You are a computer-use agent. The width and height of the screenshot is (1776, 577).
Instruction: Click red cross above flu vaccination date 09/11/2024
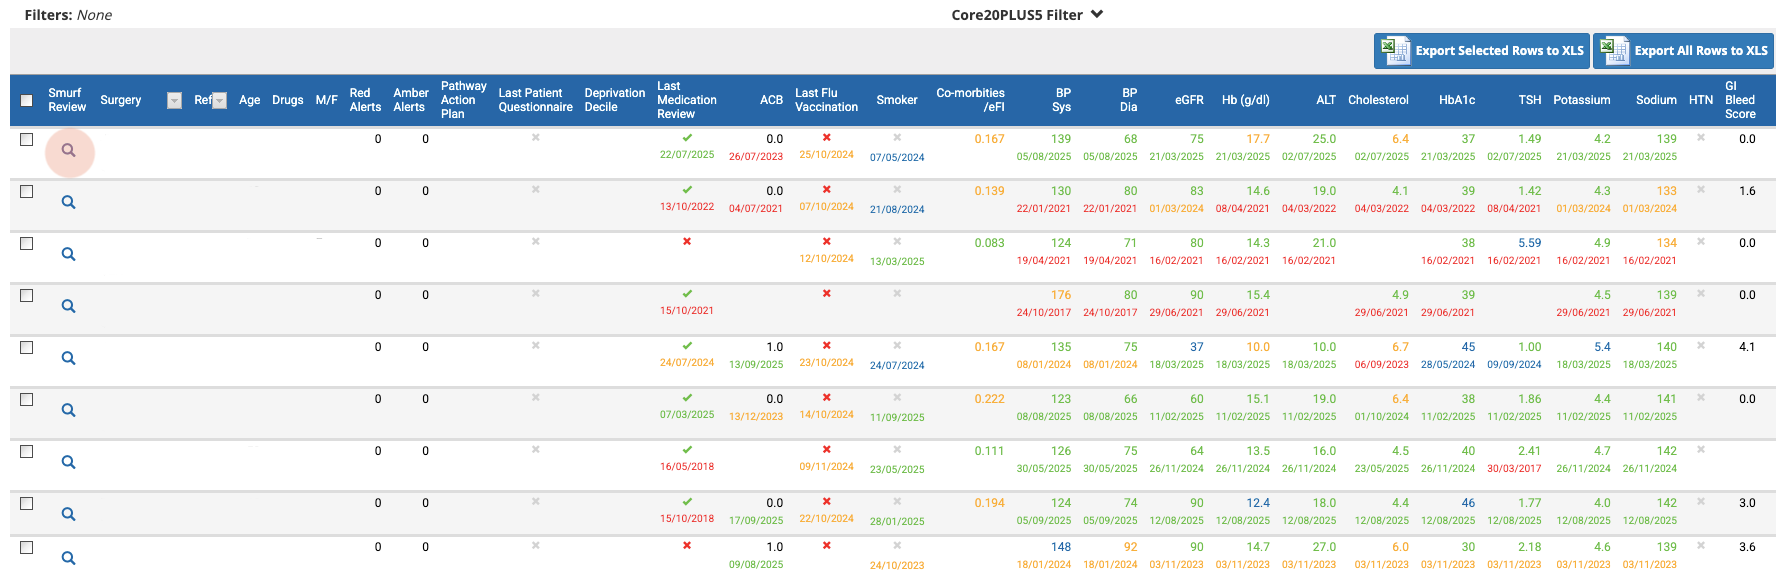(826, 450)
